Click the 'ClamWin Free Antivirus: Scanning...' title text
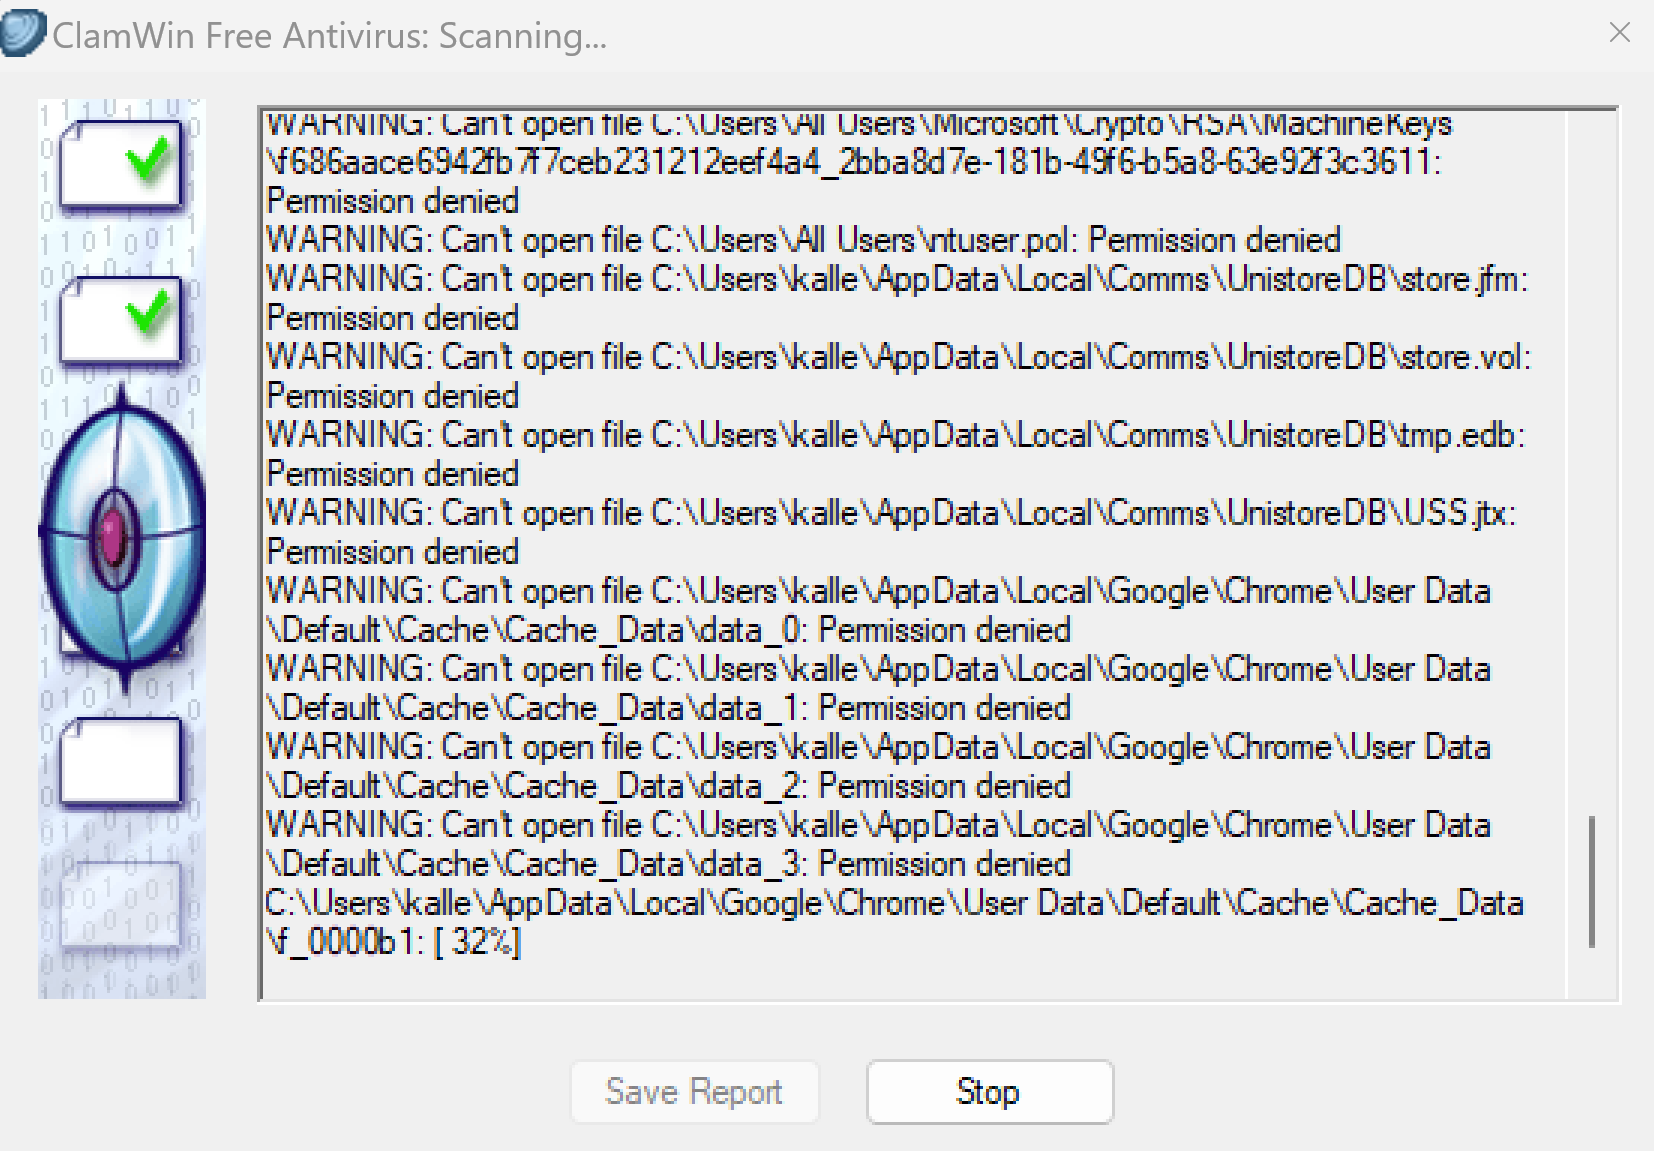The height and width of the screenshot is (1151, 1654). point(329,35)
